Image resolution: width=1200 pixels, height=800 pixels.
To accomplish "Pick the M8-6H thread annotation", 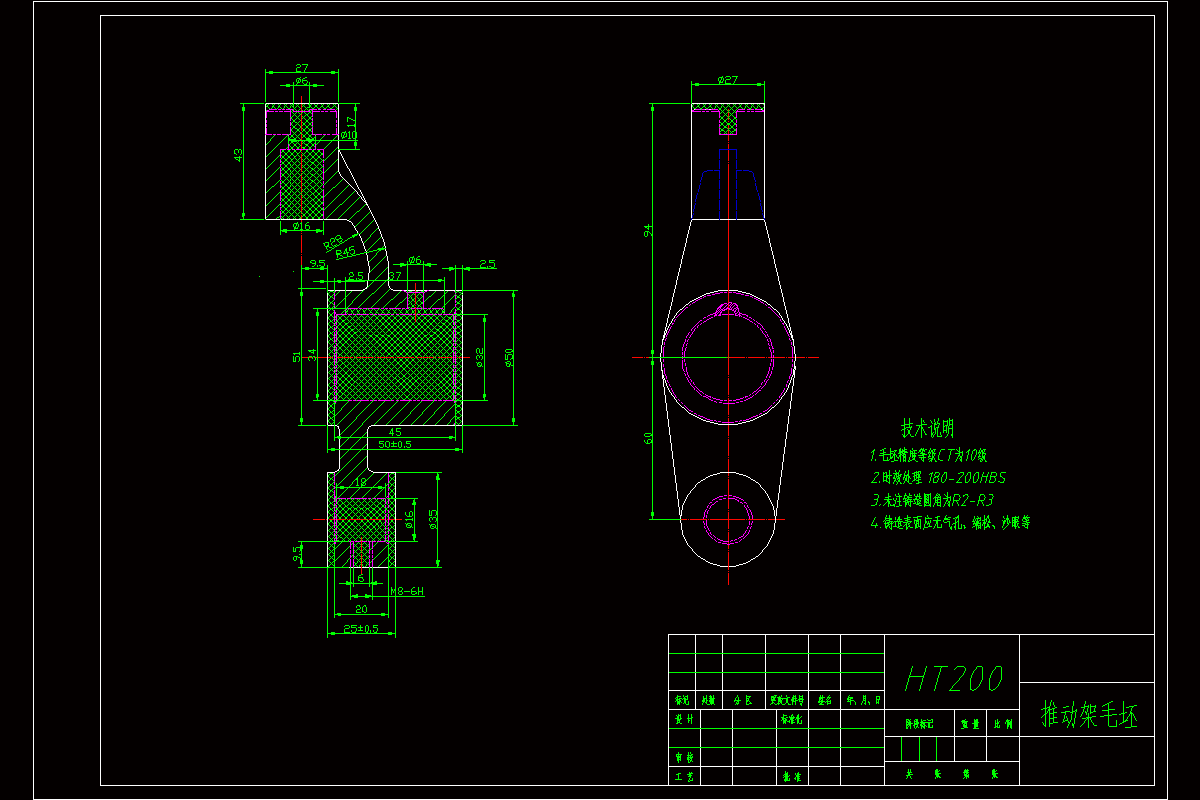I will pyautogui.click(x=407, y=591).
